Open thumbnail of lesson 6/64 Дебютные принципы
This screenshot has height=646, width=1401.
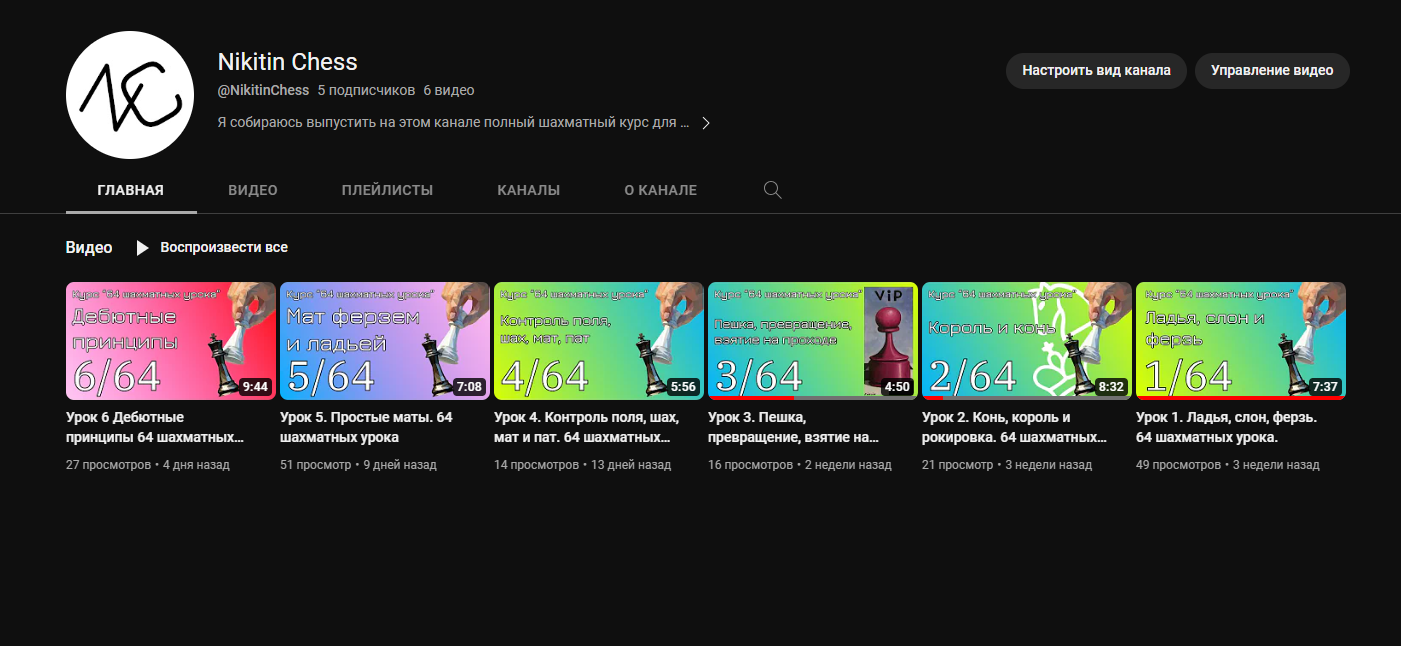click(171, 341)
